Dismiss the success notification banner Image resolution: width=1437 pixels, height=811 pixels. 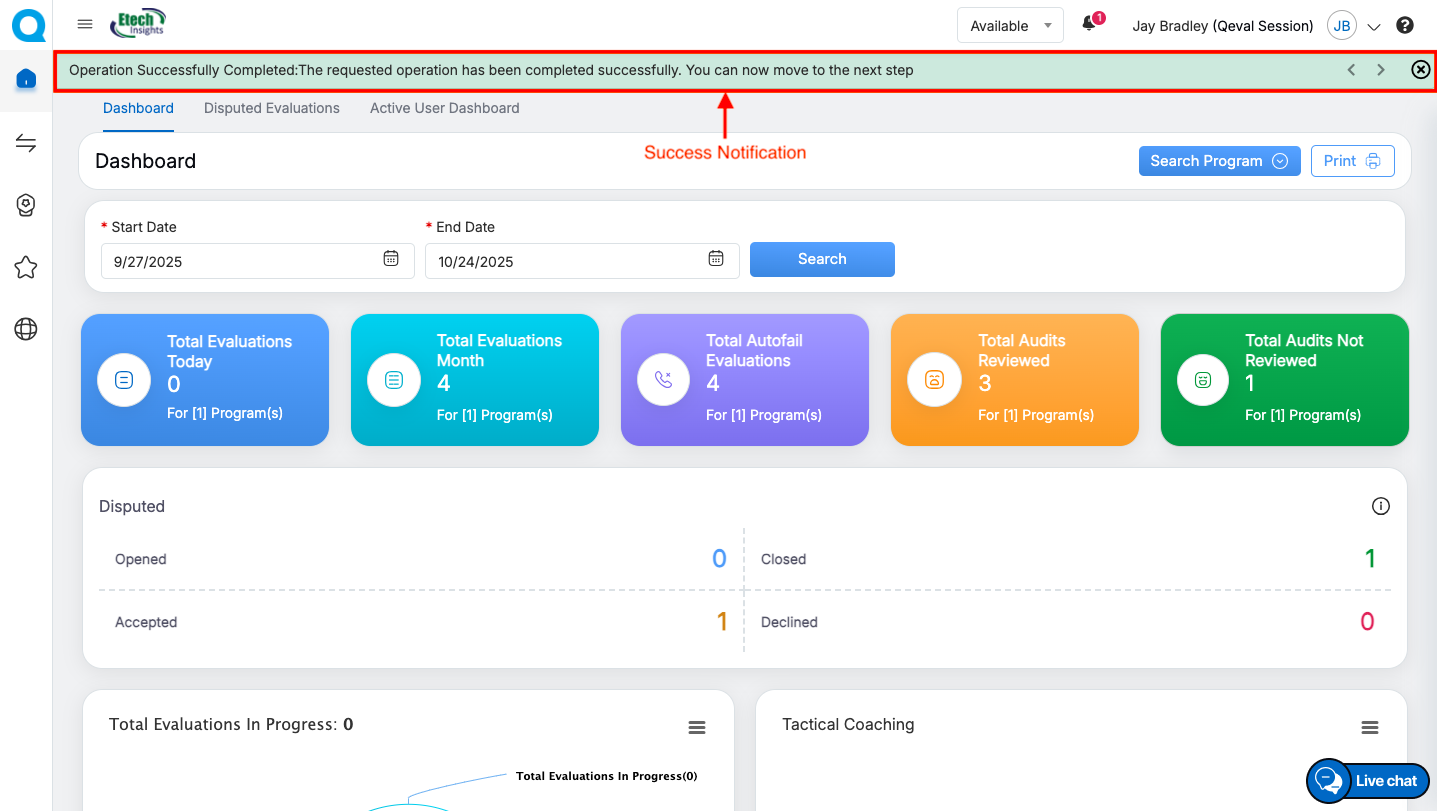coord(1420,70)
